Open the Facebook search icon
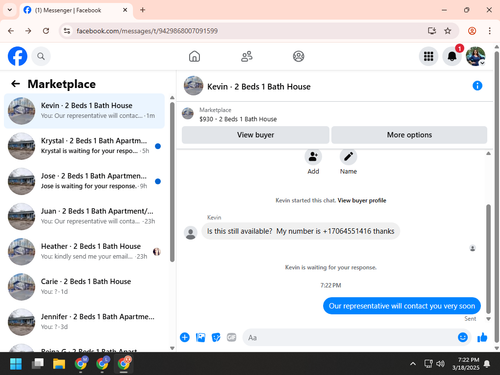This screenshot has height=375, width=500. (x=41, y=56)
